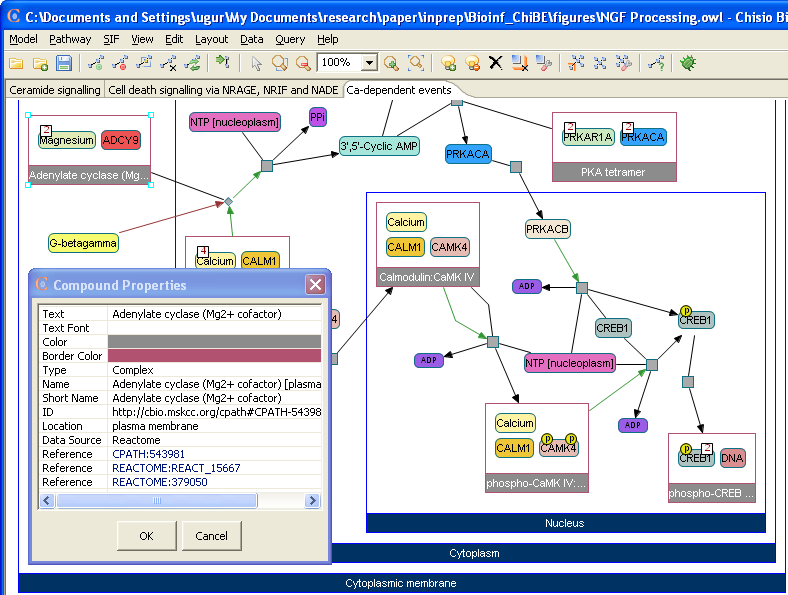Click the Save diskette icon in toolbar
This screenshot has height=595, width=788.
[64, 63]
